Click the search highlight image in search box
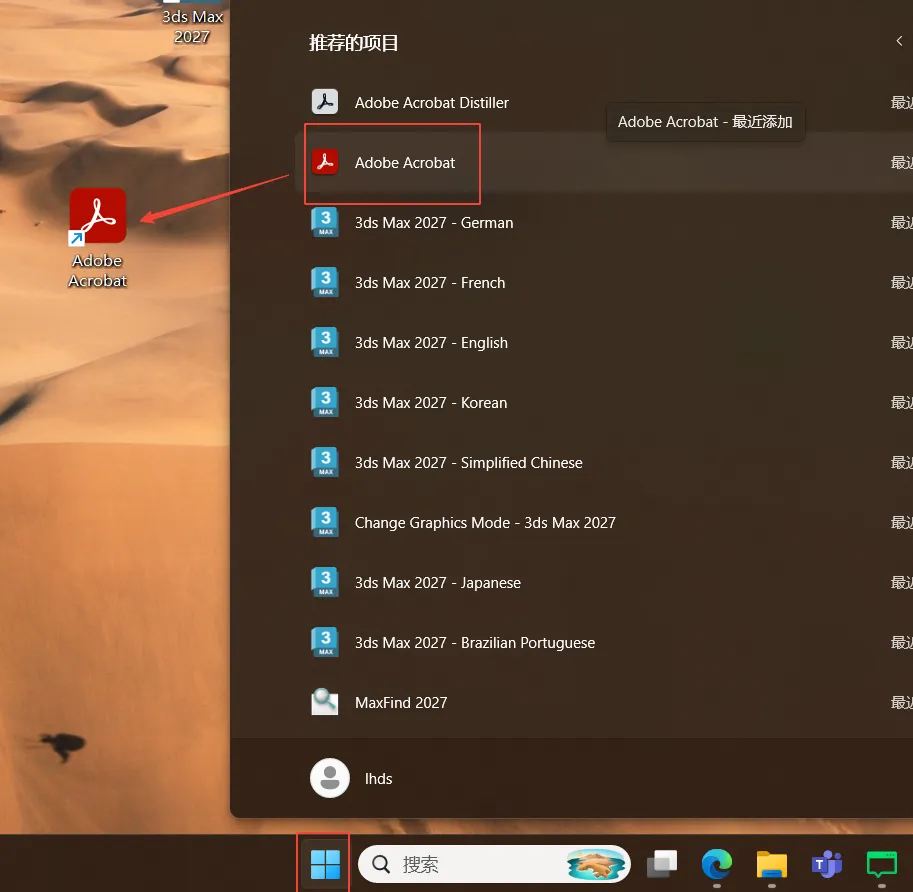This screenshot has height=892, width=913. (596, 864)
